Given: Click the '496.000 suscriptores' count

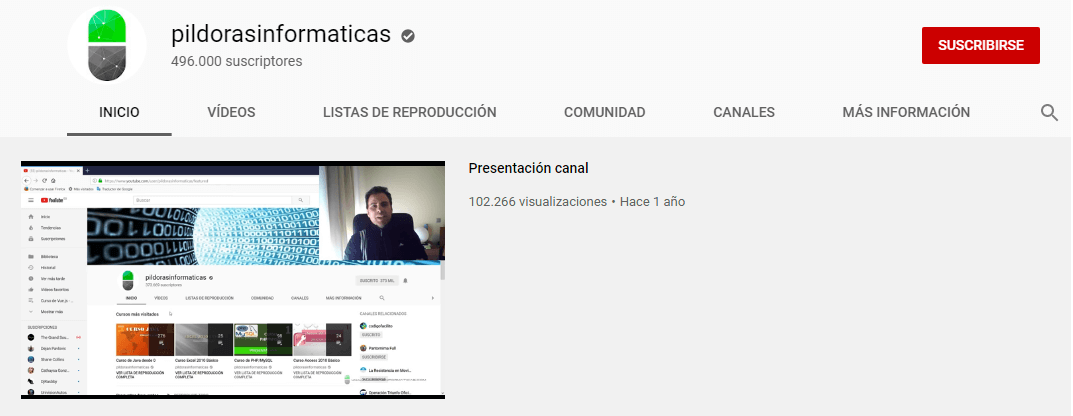Looking at the screenshot, I should [x=237, y=61].
